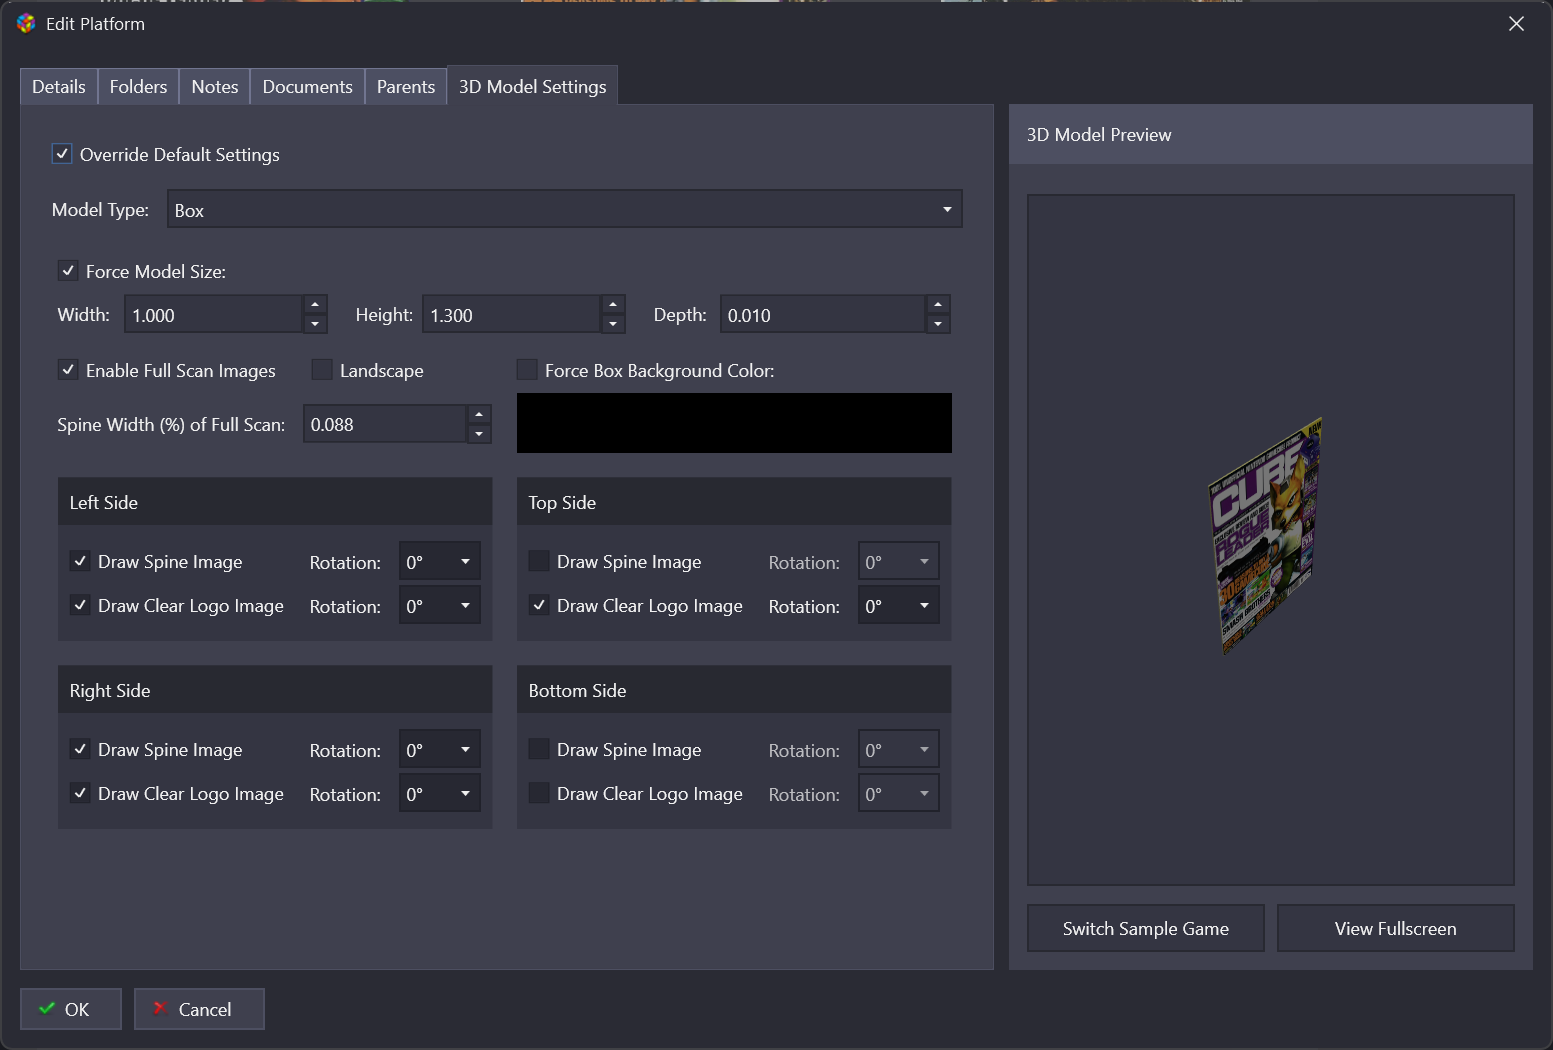Decrease Spine Width percentage with down arrow
1553x1050 pixels.
point(479,434)
